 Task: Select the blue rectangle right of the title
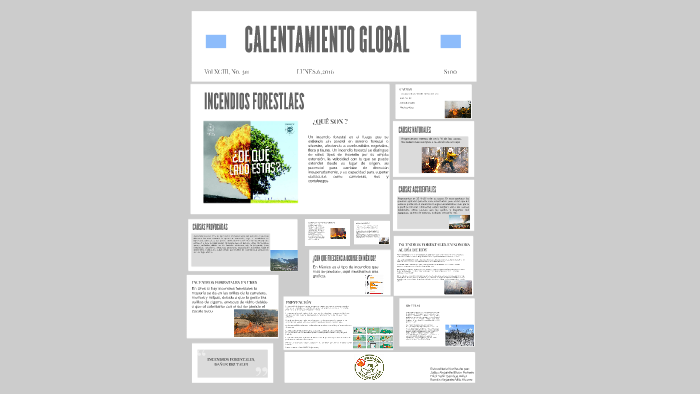450,41
